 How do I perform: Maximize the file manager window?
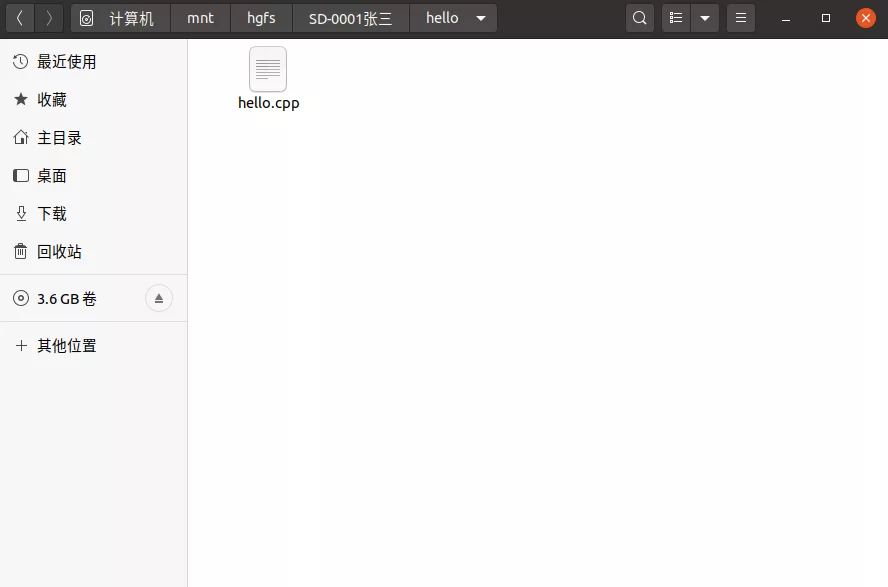(826, 18)
